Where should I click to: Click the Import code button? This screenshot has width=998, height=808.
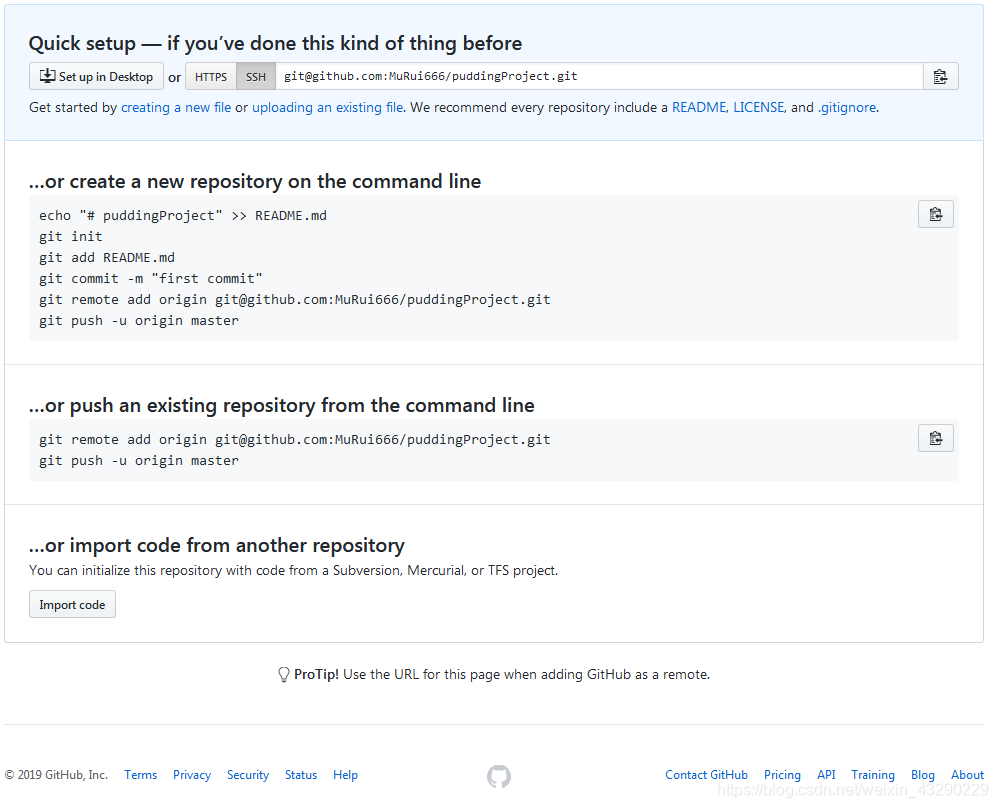[72, 604]
